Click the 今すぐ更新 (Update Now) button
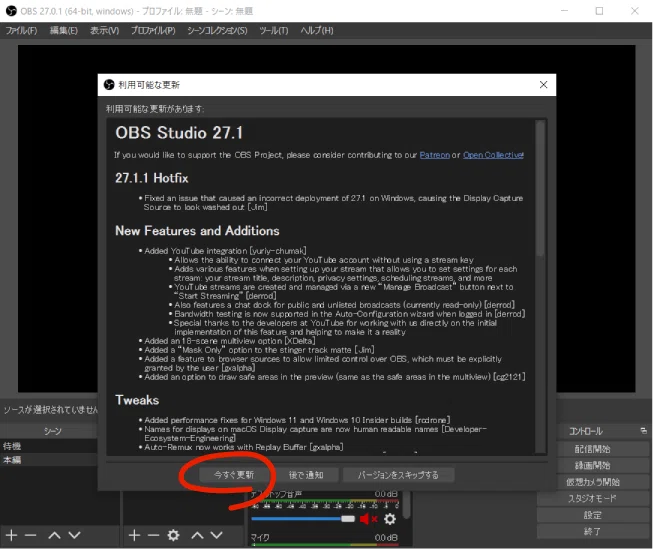653x549 pixels. tap(234, 475)
